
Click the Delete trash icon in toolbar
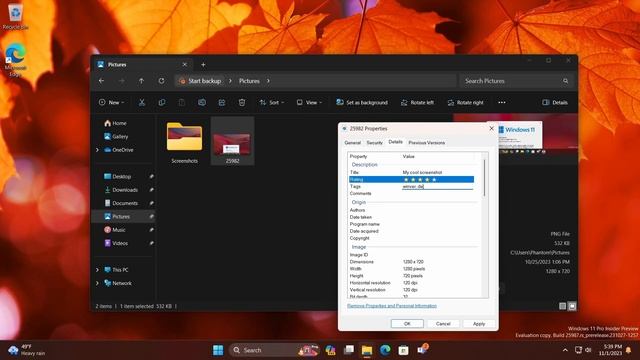tap(242, 102)
